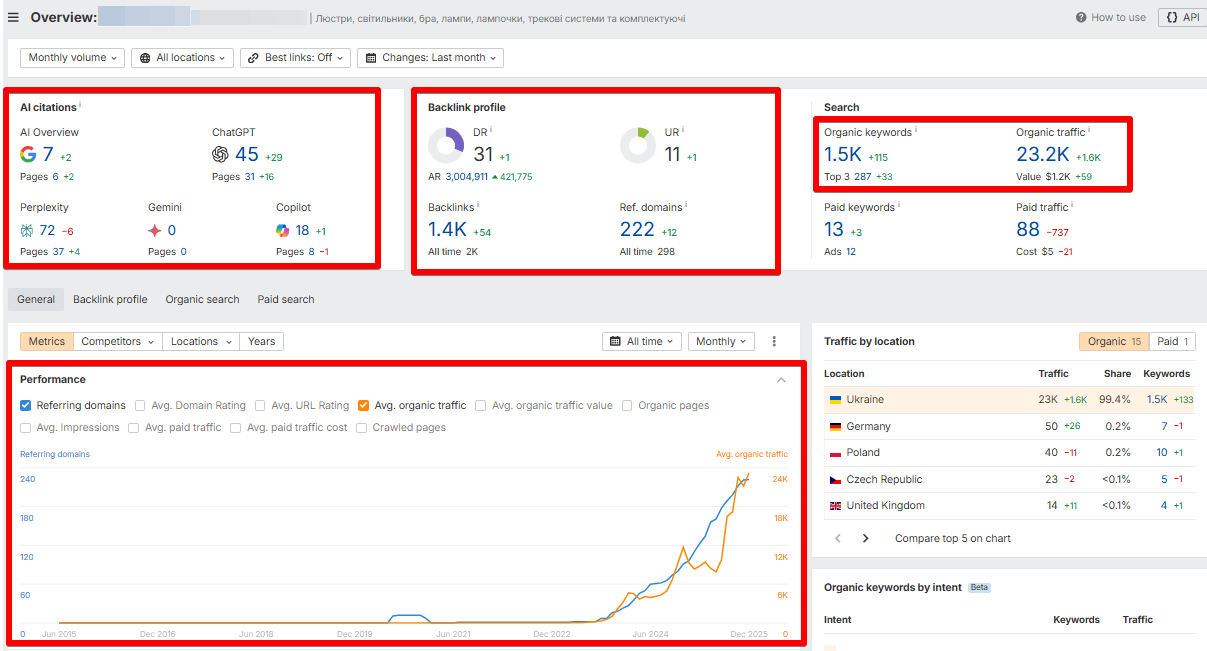Open the Changes: Last month dropdown
This screenshot has width=1207, height=651.
pyautogui.click(x=432, y=58)
